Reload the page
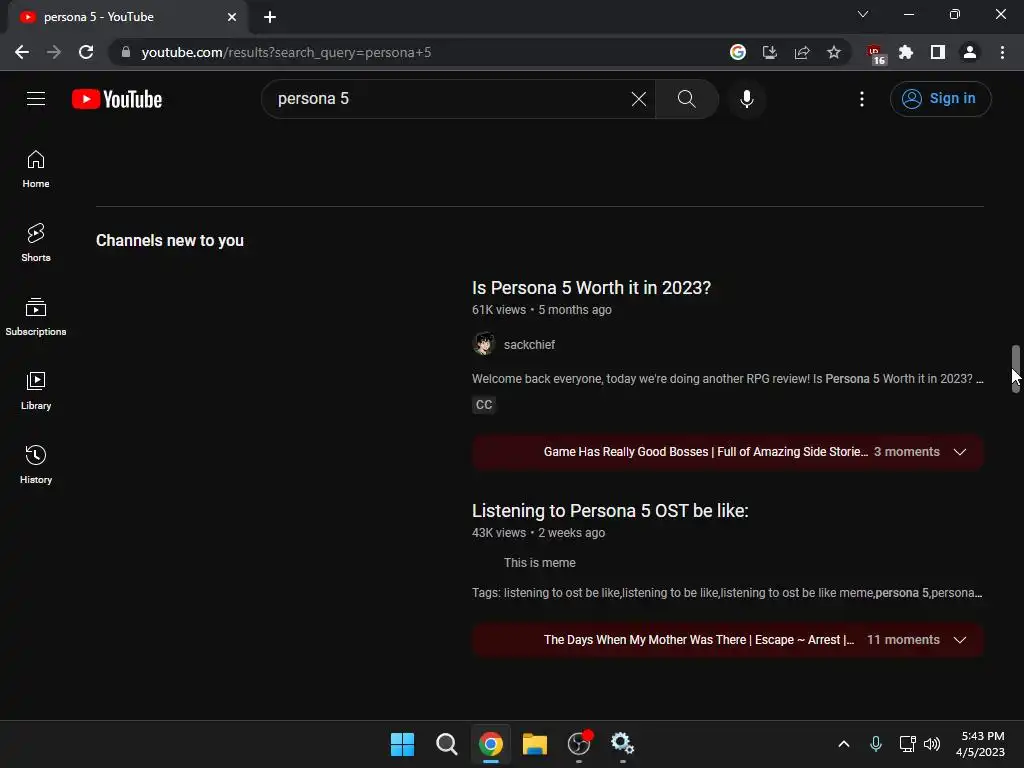Image resolution: width=1024 pixels, height=768 pixels. [x=86, y=52]
